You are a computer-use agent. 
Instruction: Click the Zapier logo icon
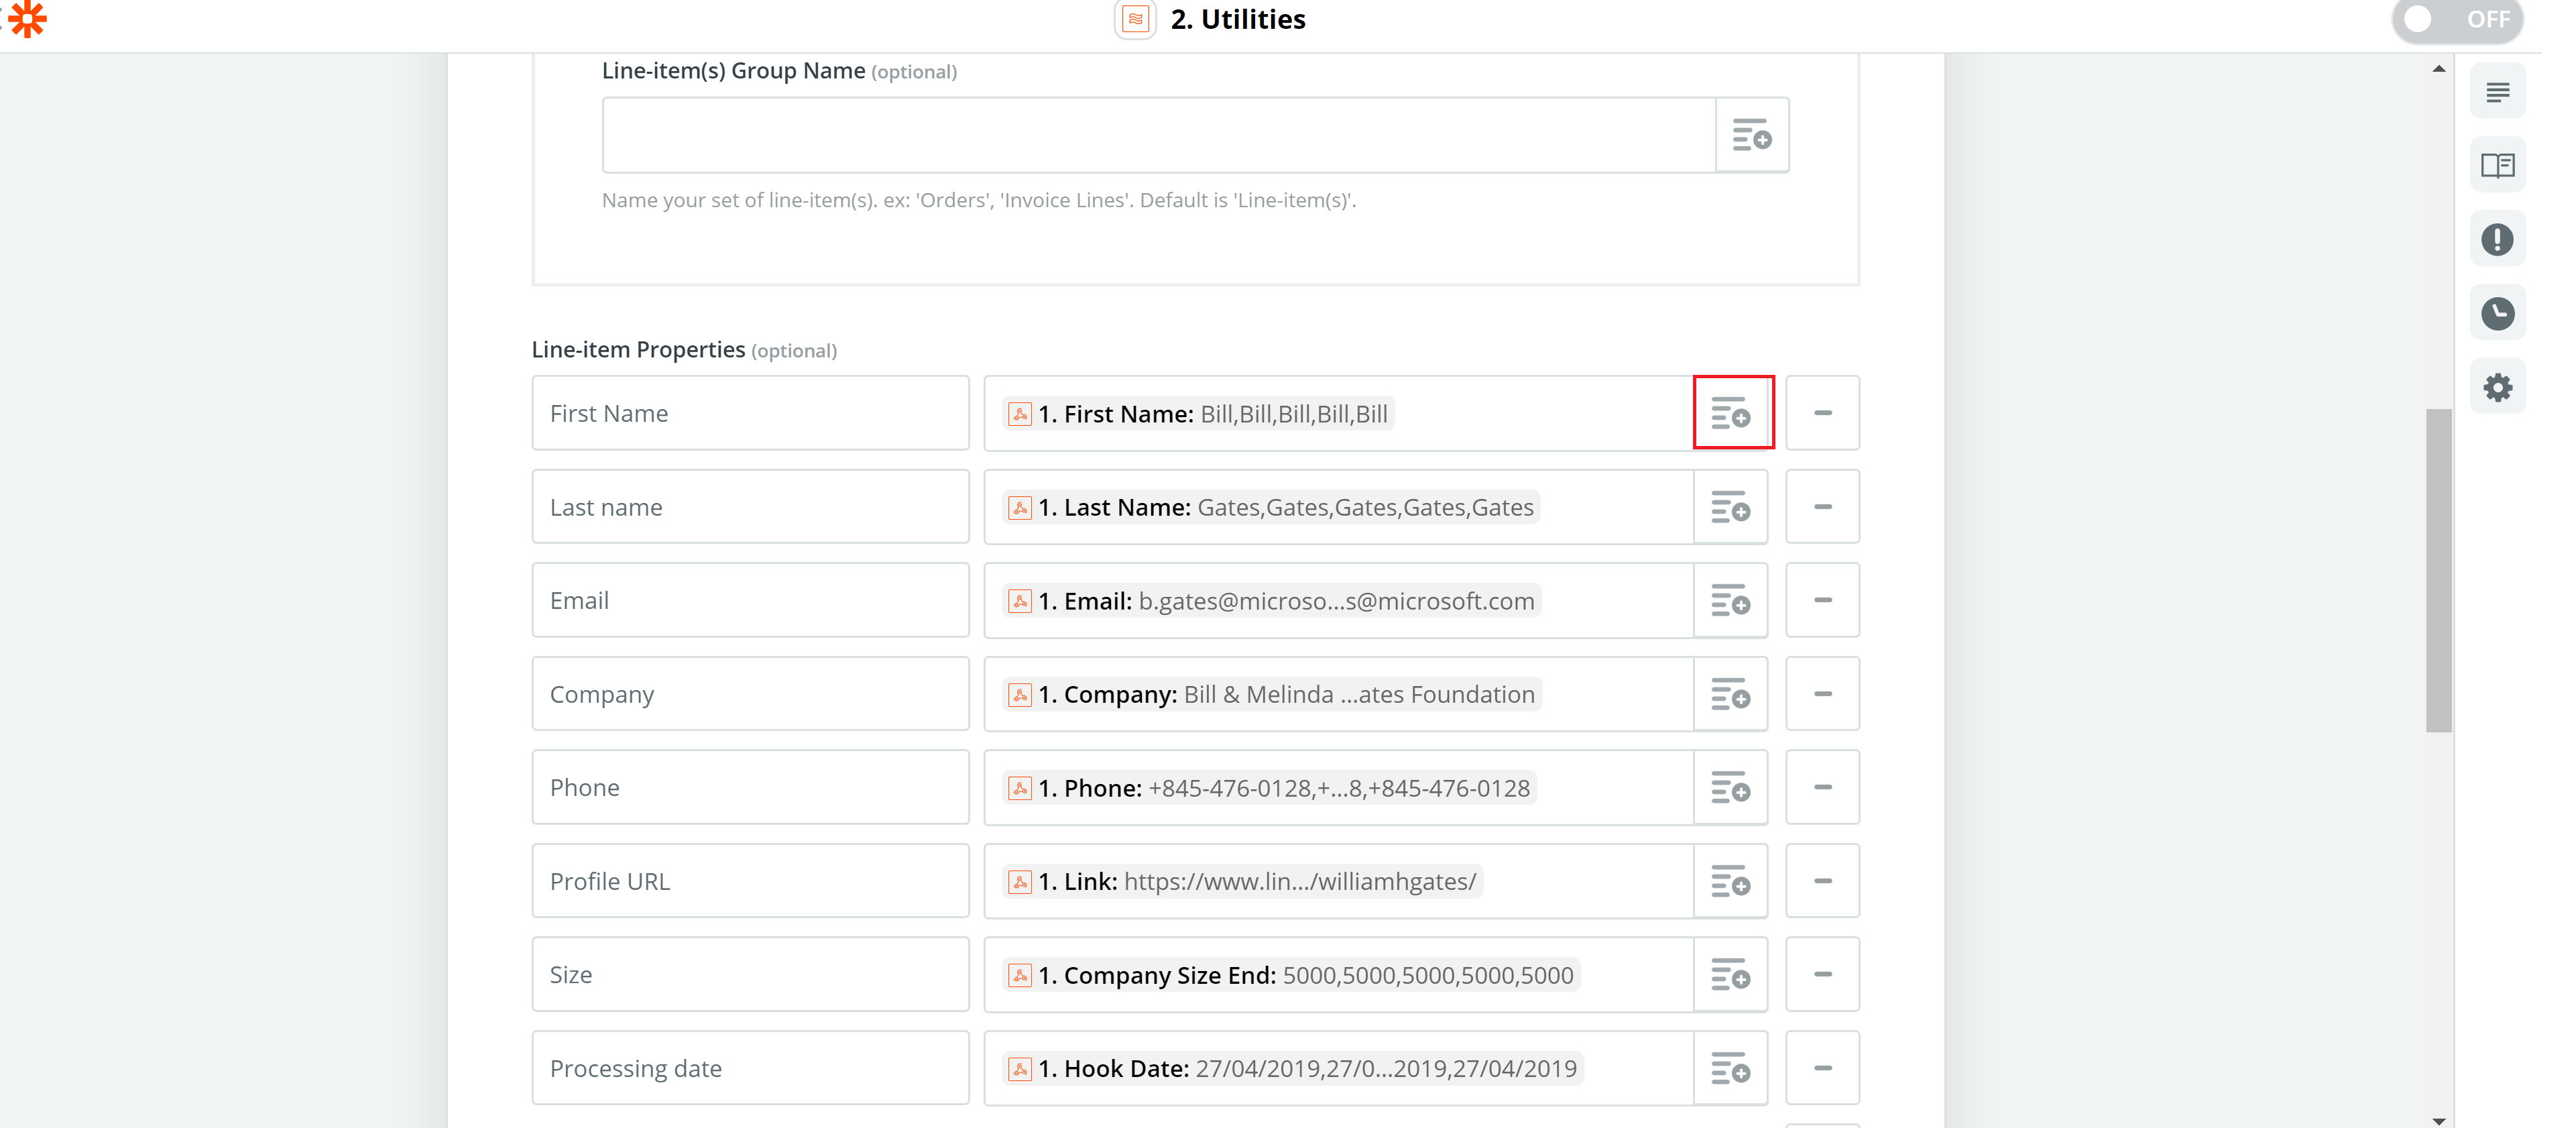[27, 18]
